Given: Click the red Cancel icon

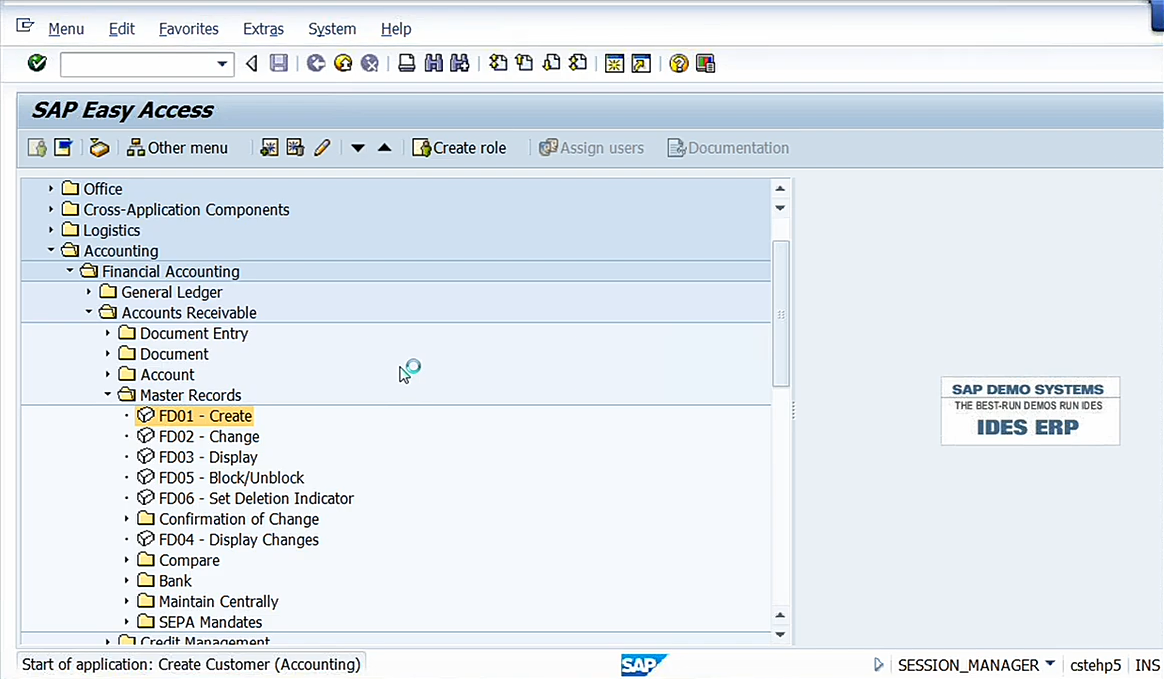Looking at the screenshot, I should (x=370, y=63).
